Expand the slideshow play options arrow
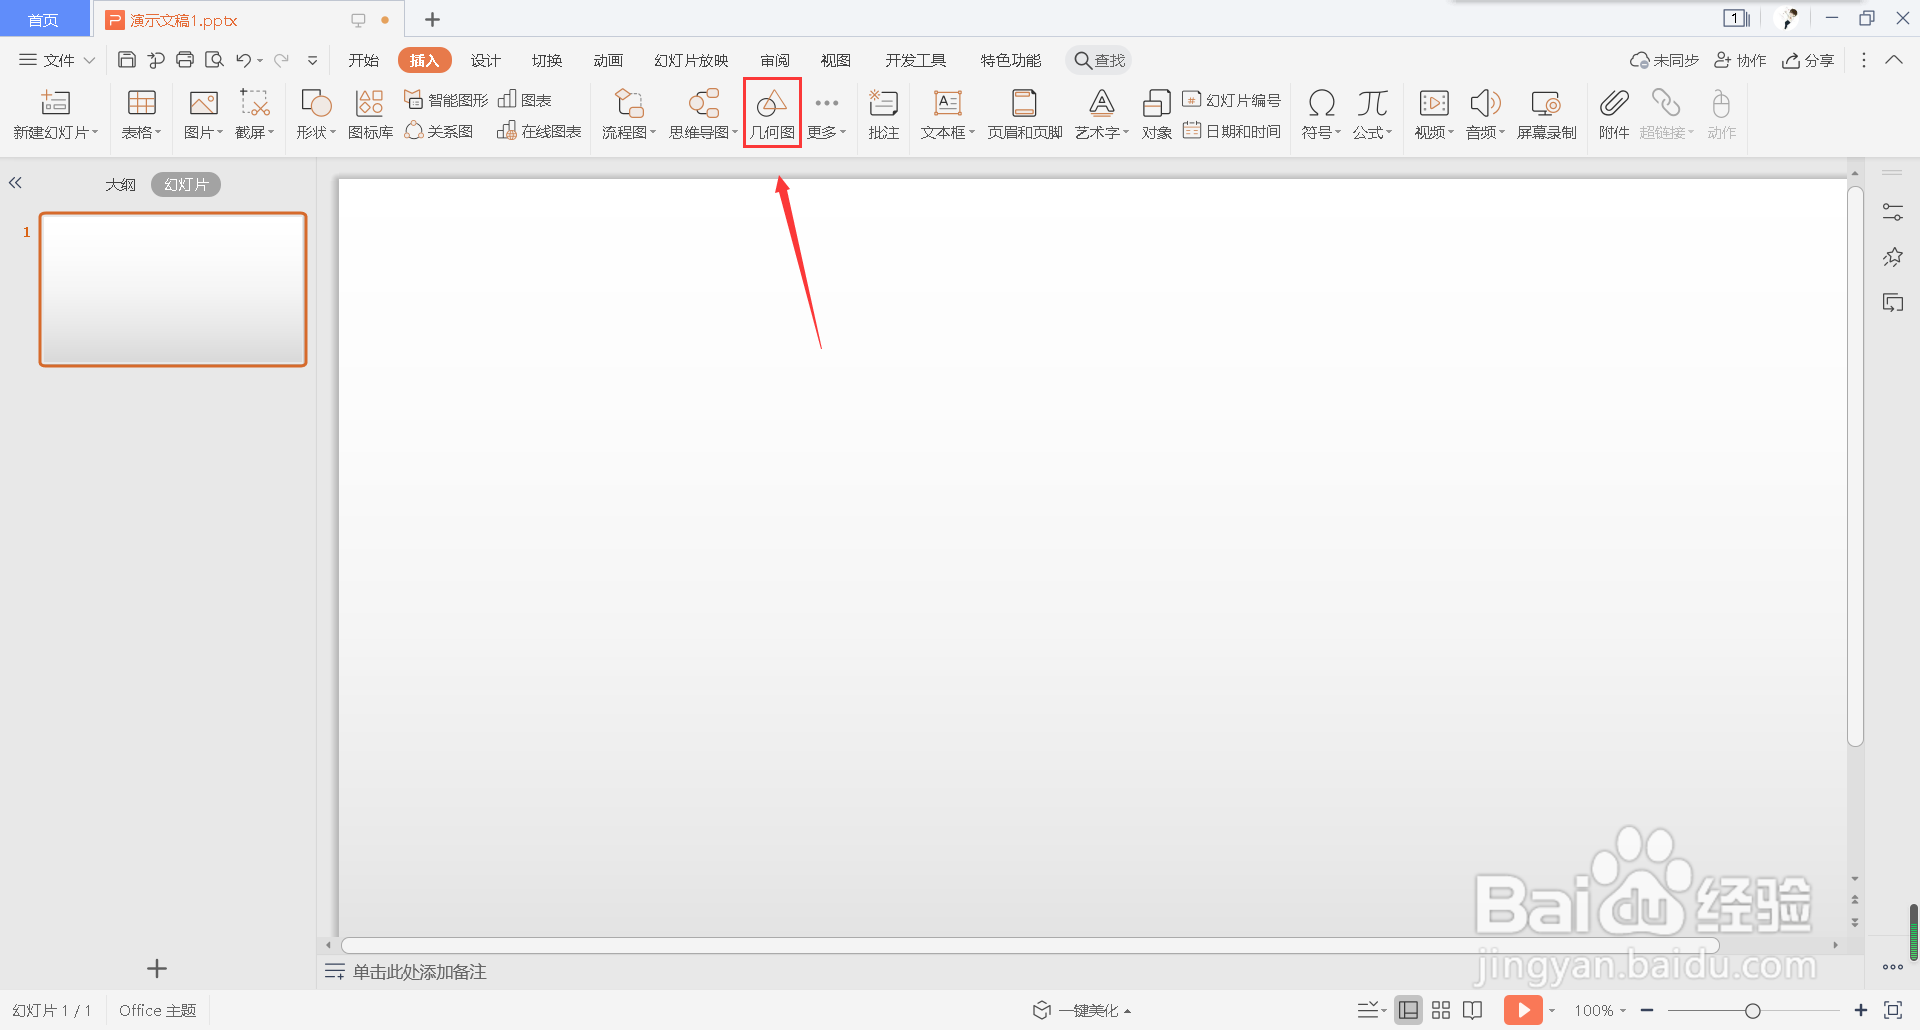The image size is (1920, 1030). click(1552, 1011)
